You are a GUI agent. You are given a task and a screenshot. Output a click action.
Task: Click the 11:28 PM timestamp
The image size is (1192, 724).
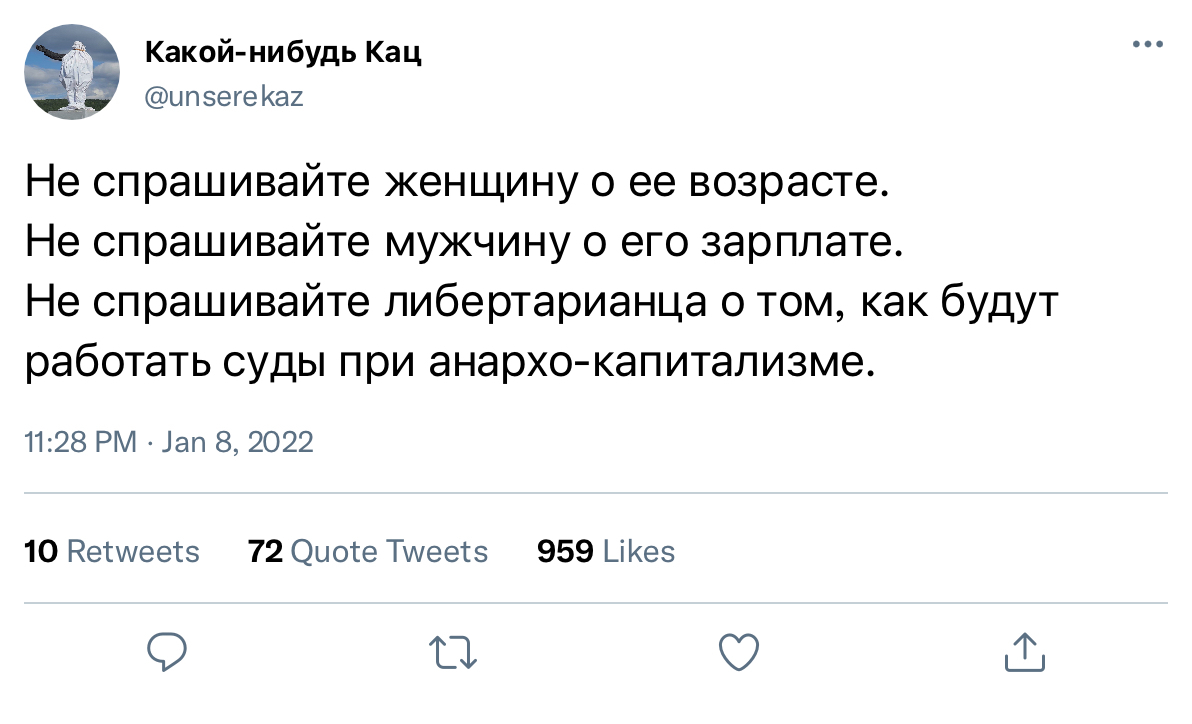(x=80, y=442)
